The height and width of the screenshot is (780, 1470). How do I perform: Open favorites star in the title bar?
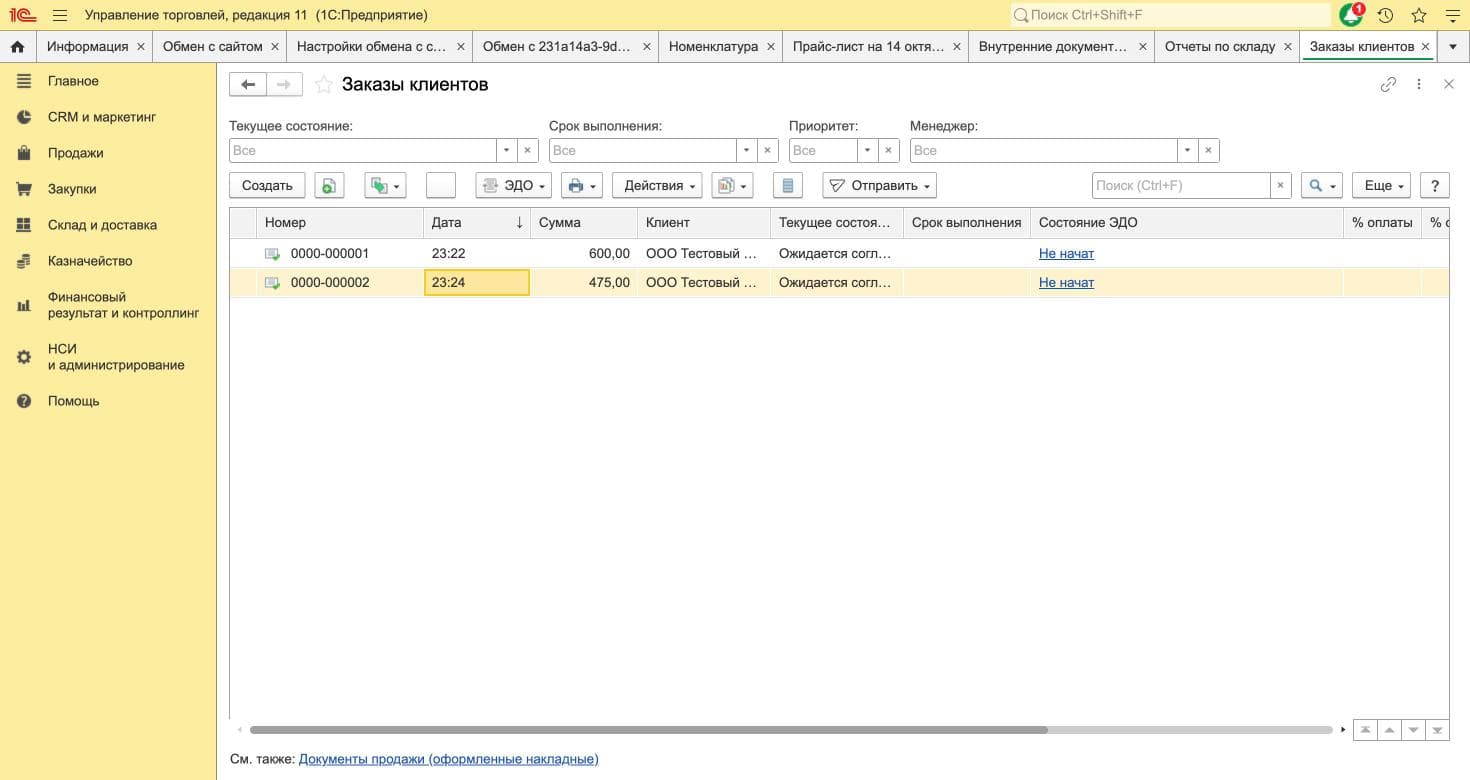(x=1419, y=15)
